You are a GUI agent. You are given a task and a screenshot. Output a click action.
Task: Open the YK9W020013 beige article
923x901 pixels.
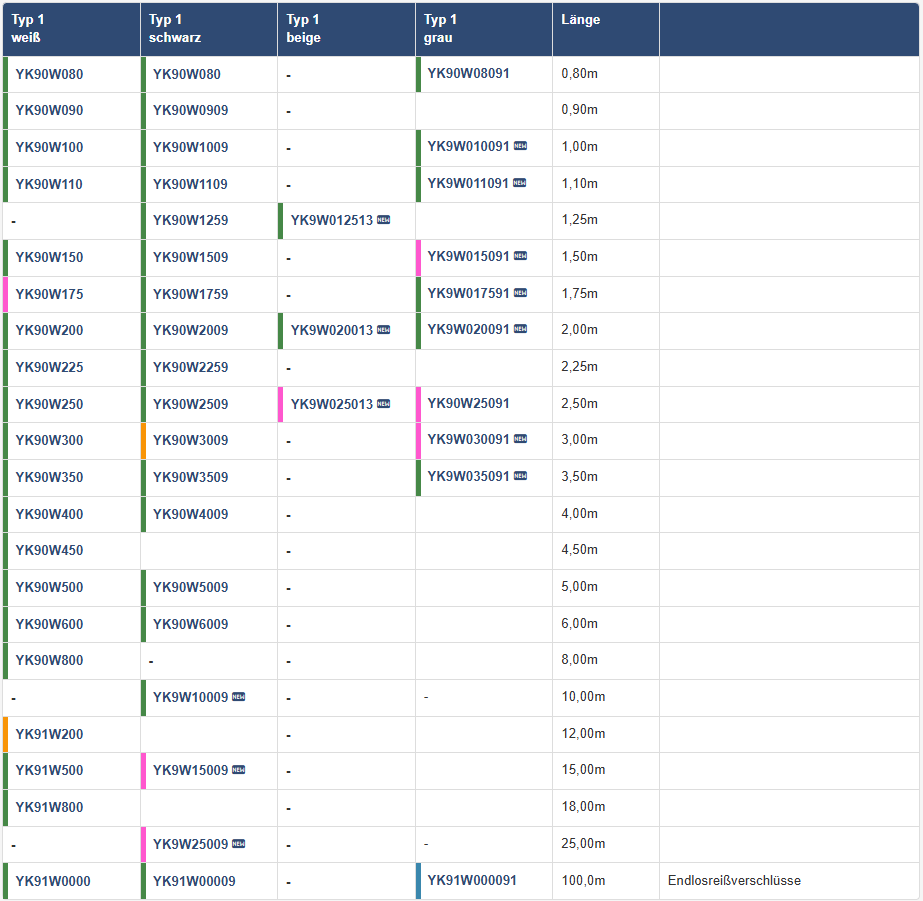click(332, 330)
